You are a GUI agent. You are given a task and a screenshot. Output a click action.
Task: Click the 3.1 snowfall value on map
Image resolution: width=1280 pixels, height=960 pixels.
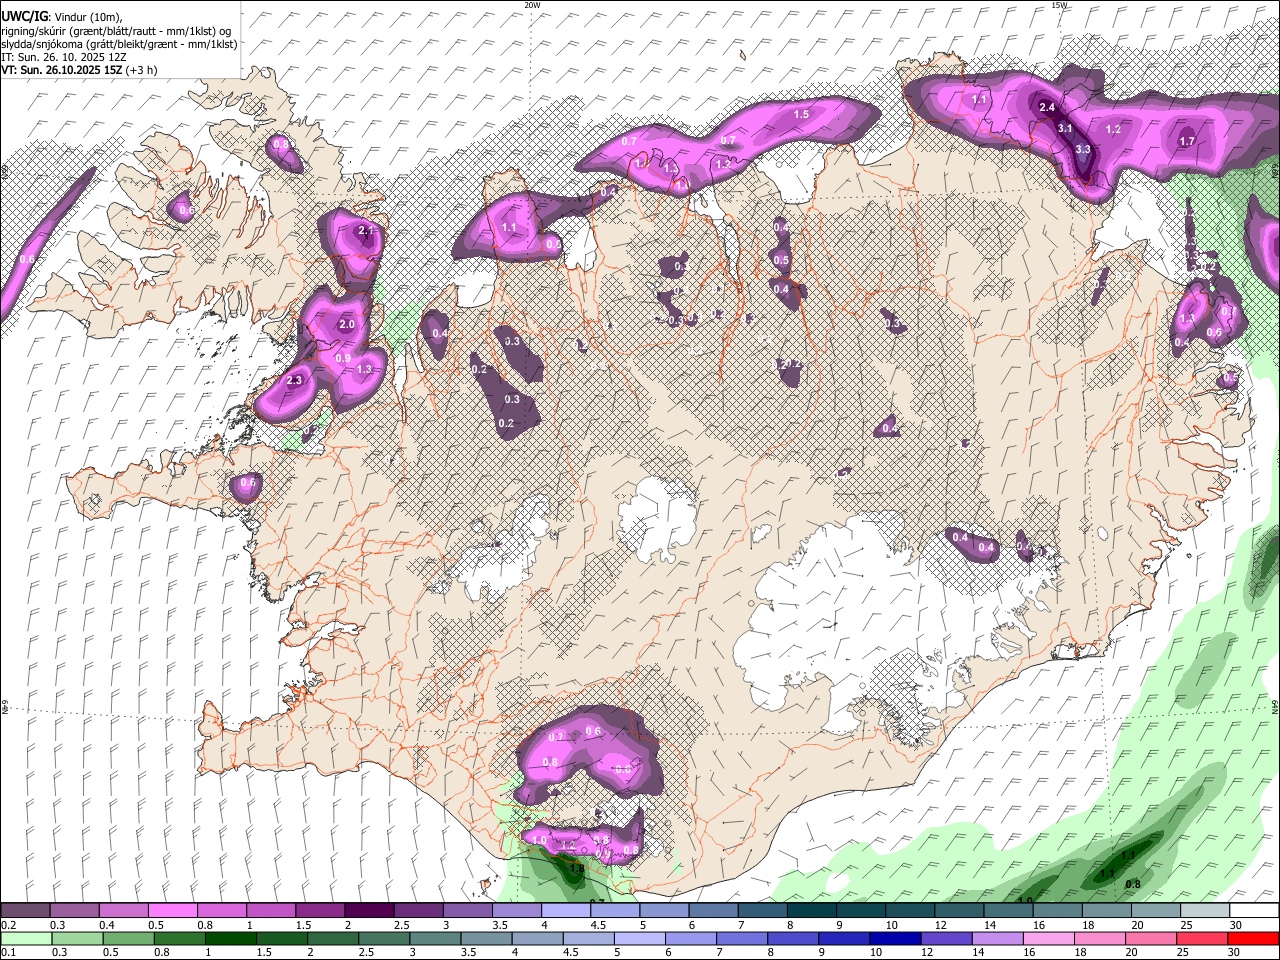[x=1065, y=128]
